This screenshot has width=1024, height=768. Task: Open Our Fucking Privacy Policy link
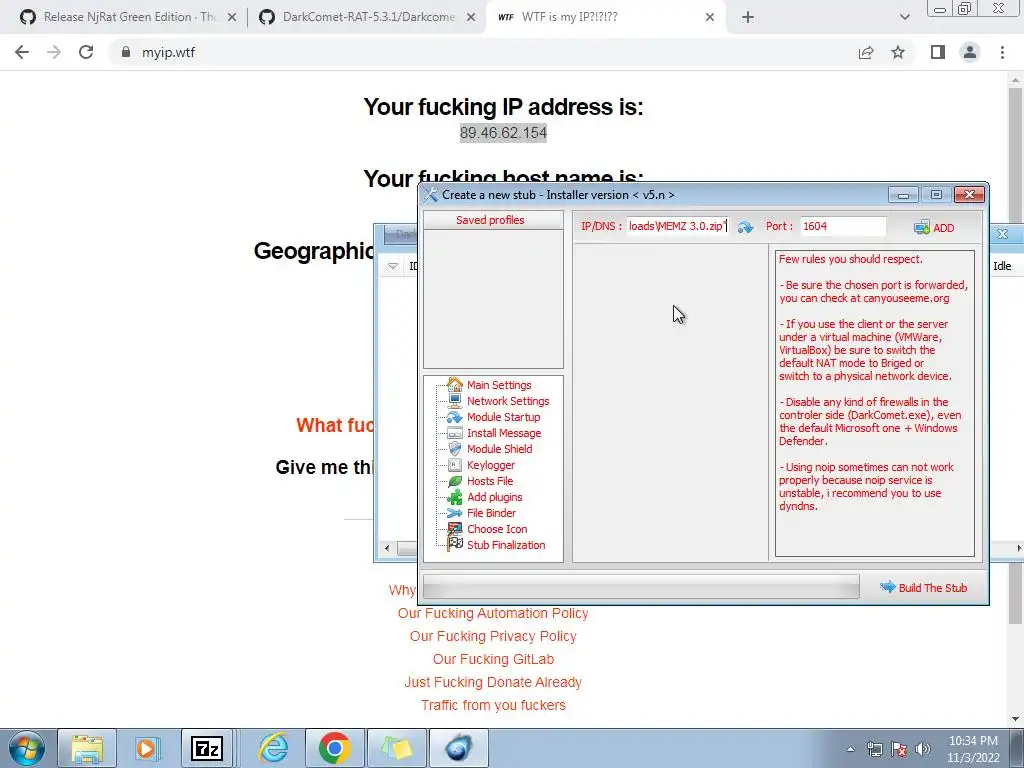coord(493,636)
